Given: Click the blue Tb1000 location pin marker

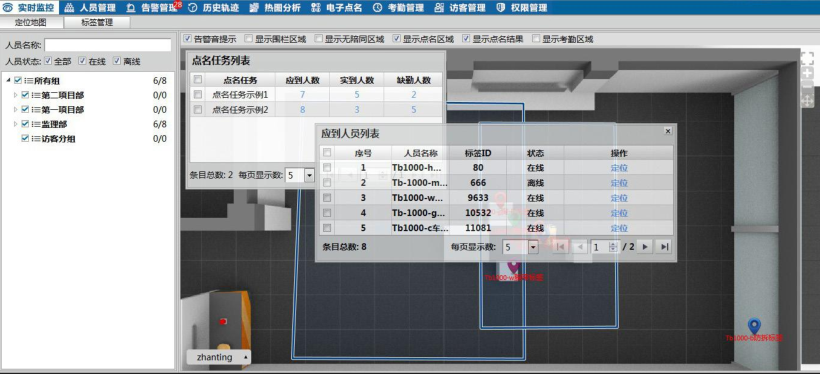Looking at the screenshot, I should [x=754, y=326].
